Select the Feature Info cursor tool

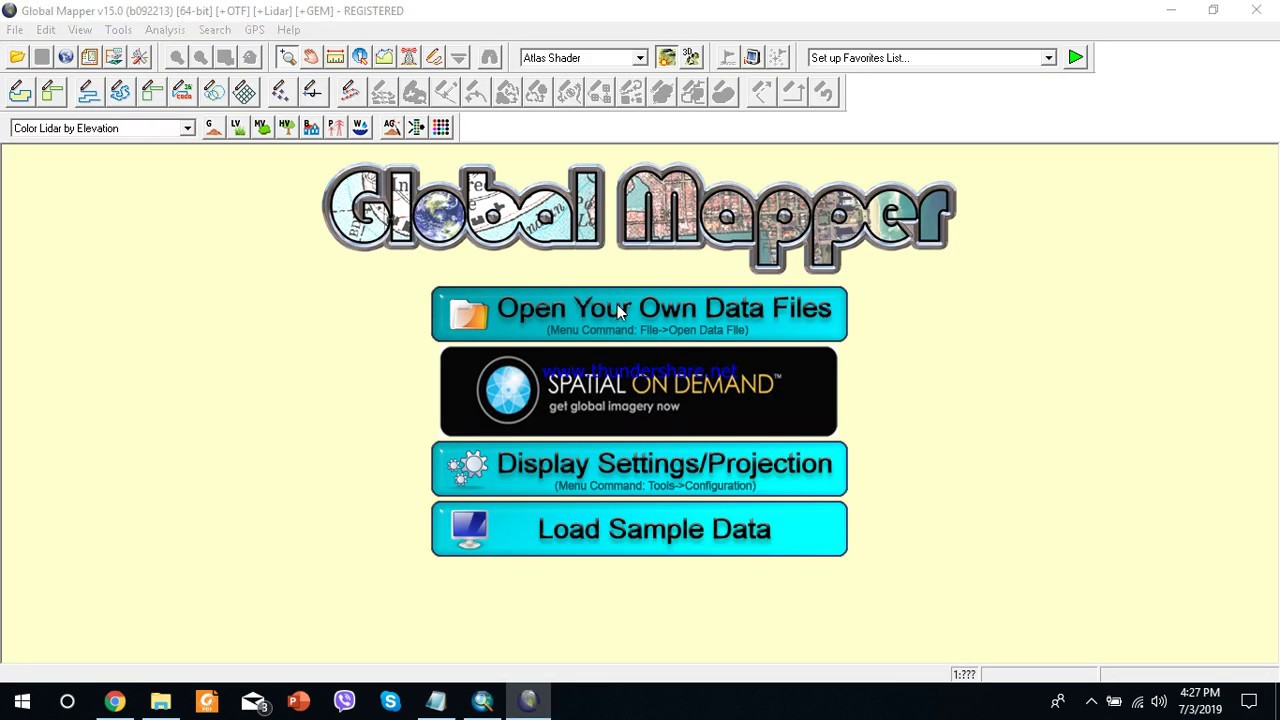[360, 57]
